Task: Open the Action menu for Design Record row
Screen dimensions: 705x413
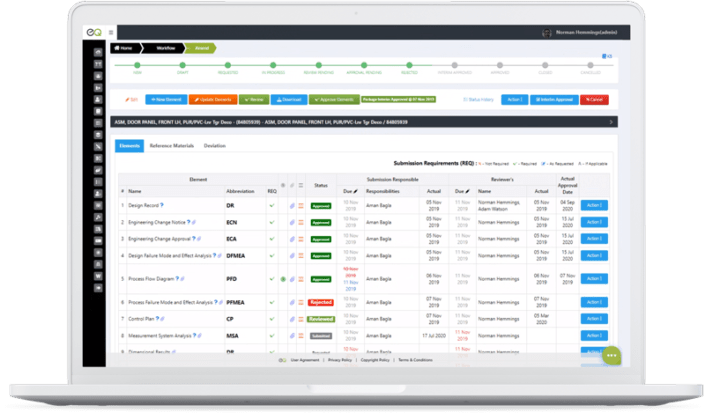Action: click(x=594, y=205)
